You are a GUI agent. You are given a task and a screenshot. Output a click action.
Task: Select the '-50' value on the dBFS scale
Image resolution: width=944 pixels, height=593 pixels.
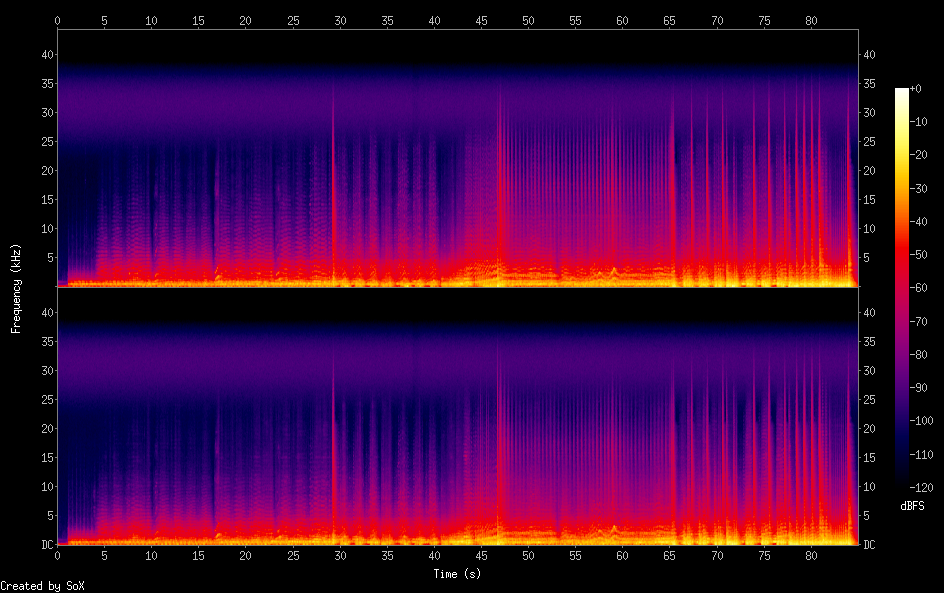click(919, 255)
